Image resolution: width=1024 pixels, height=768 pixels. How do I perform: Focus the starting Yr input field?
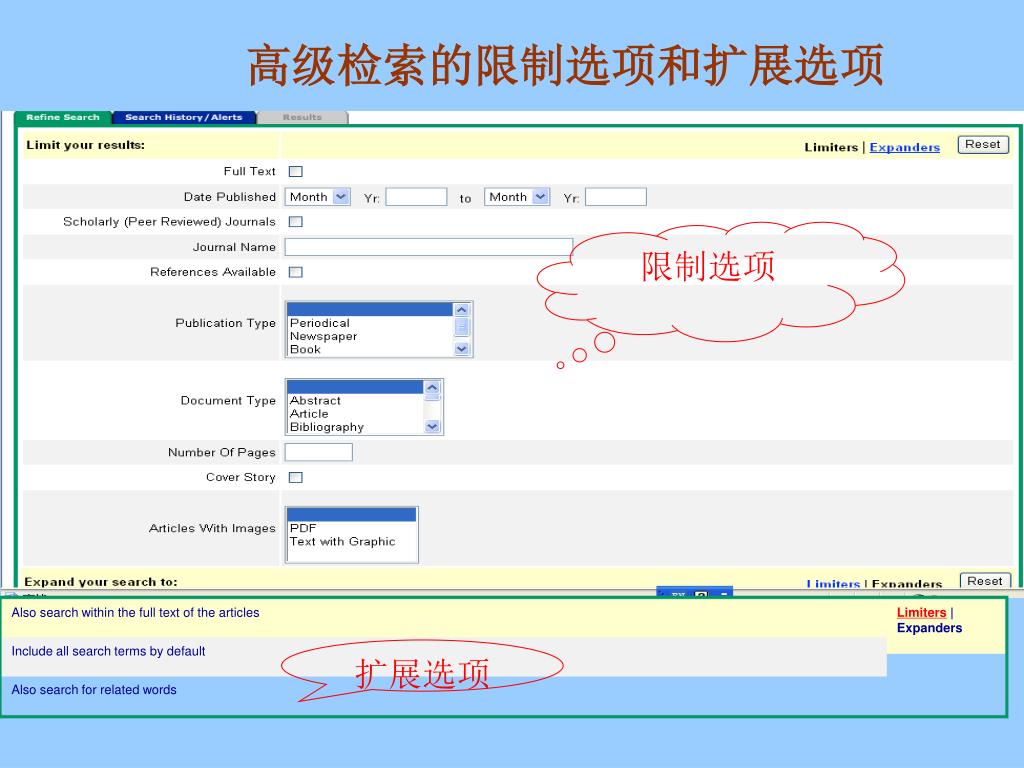click(416, 197)
